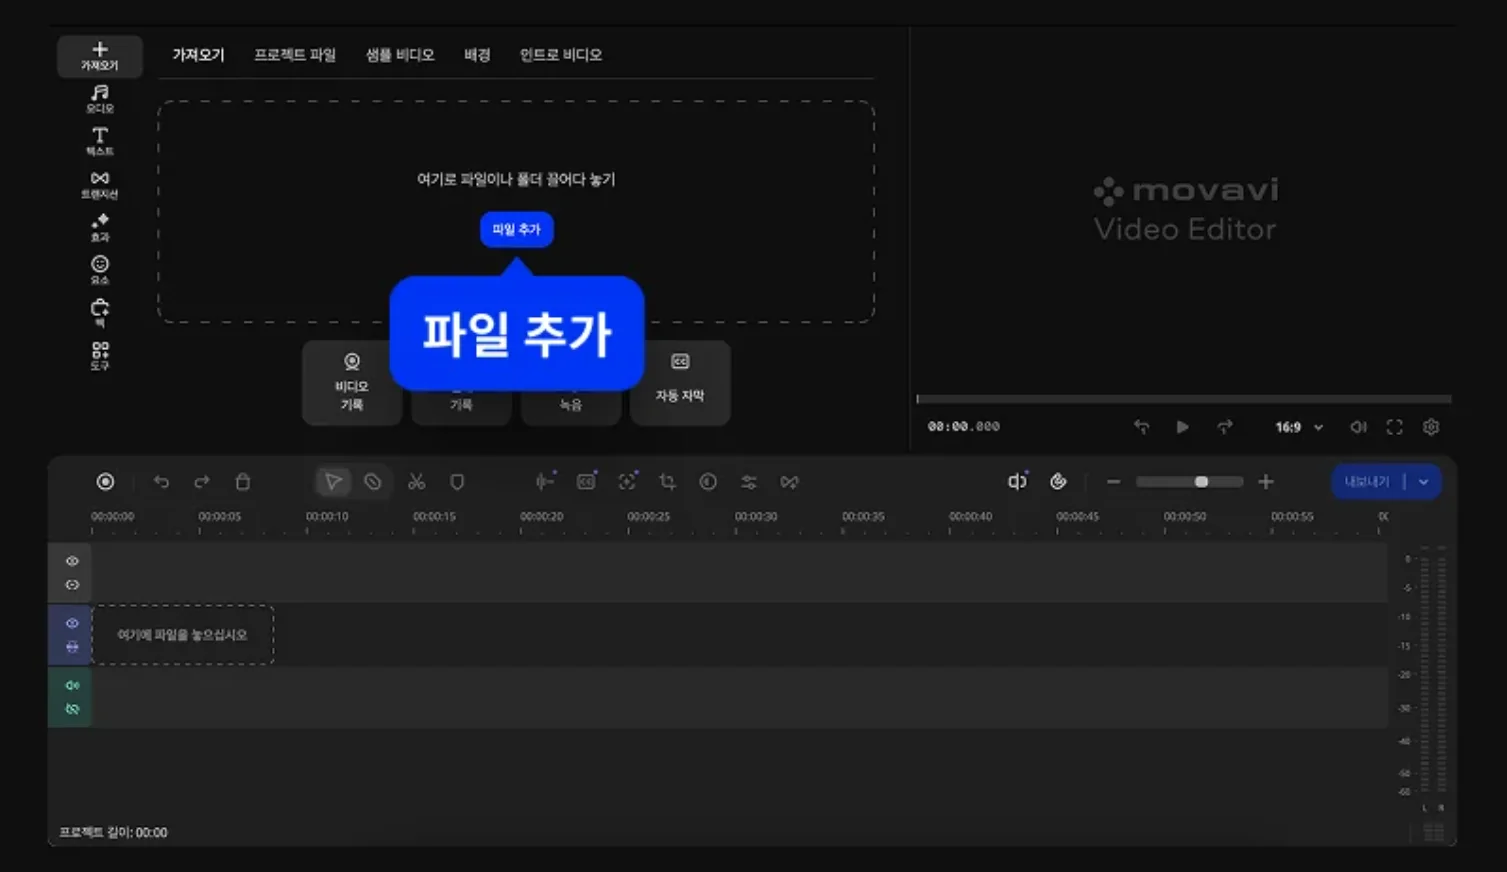Viewport: 1507px width, 872px height.
Task: Open the 16:9 aspect ratio dropdown
Action: pos(1299,427)
